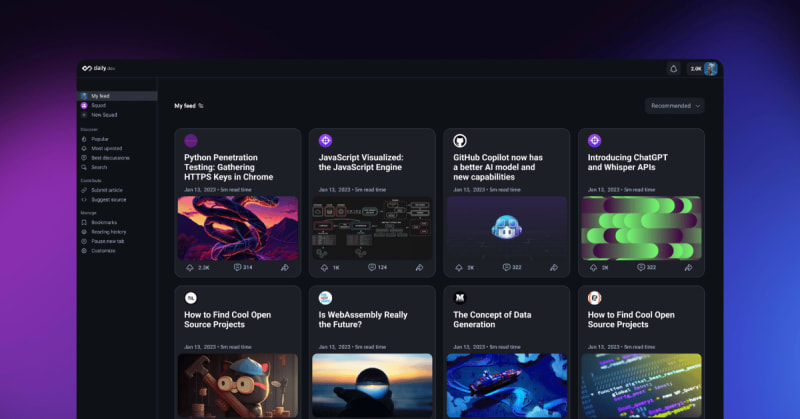Screen dimensions: 800x419
Task: Share the JavaScript Visualized post
Action: 419,267
